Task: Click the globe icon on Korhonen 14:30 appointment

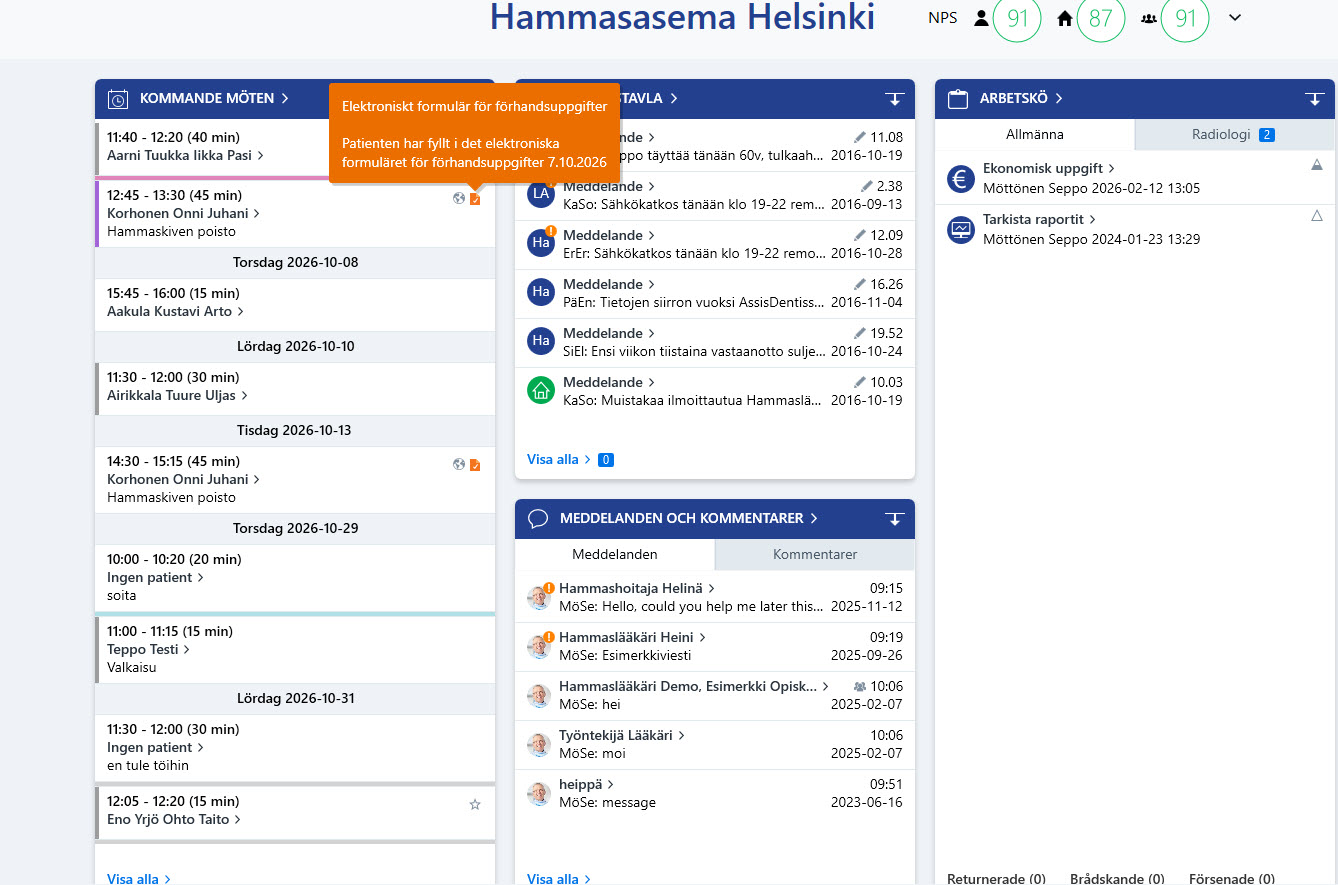Action: 459,464
